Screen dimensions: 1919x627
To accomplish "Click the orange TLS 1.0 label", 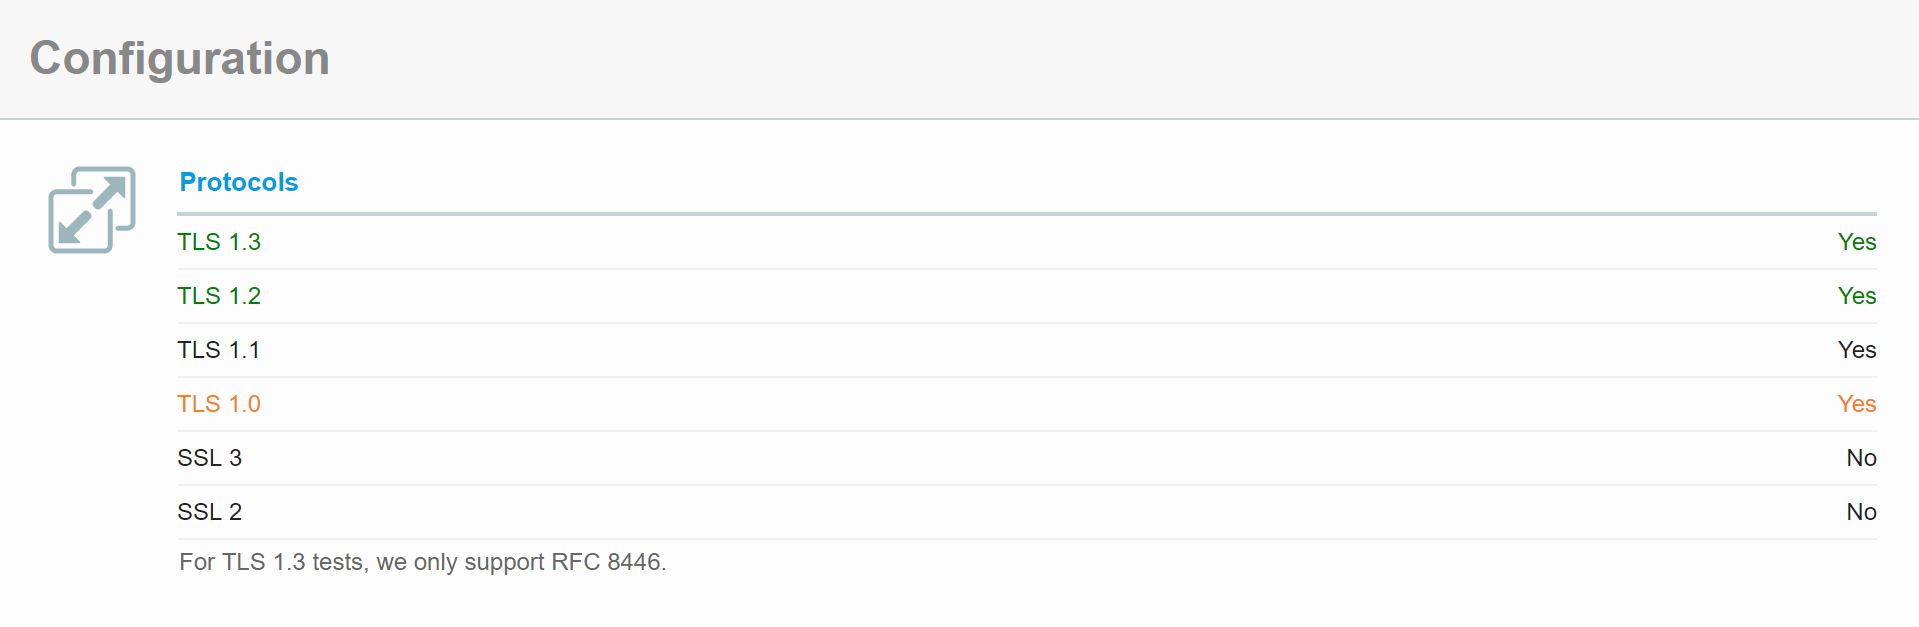I will pos(219,404).
